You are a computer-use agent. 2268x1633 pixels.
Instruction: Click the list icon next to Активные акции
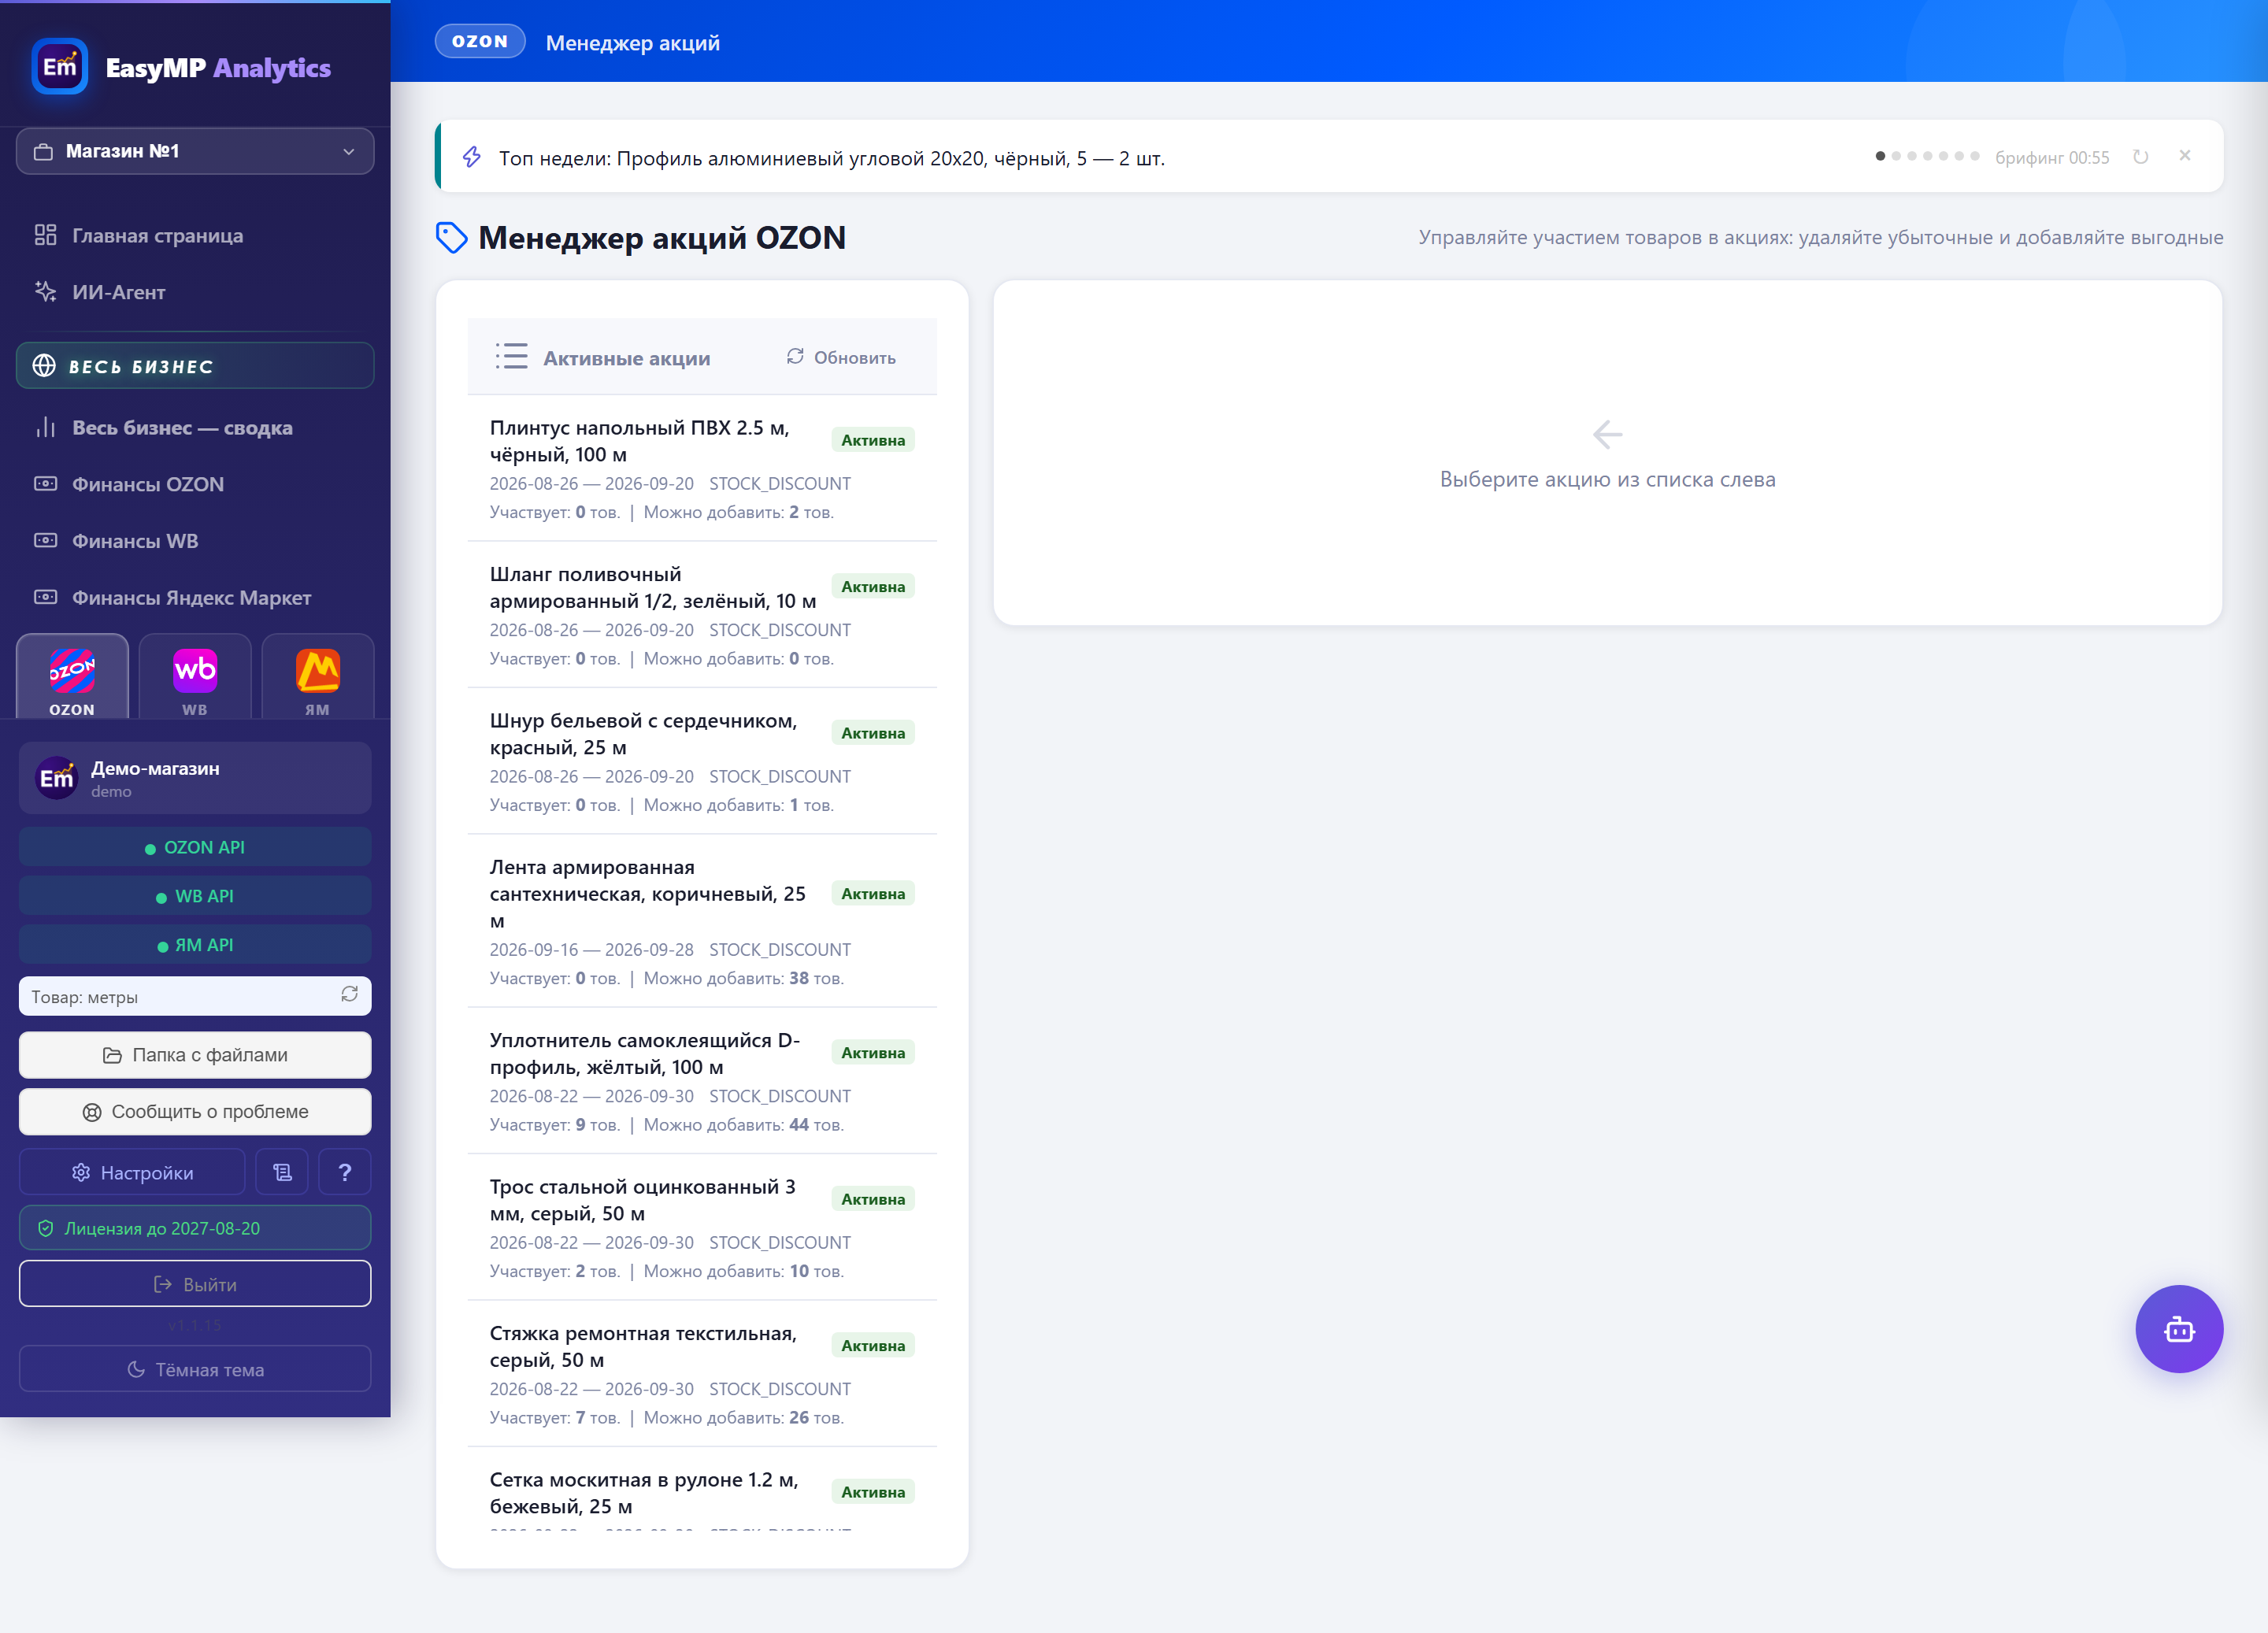511,357
